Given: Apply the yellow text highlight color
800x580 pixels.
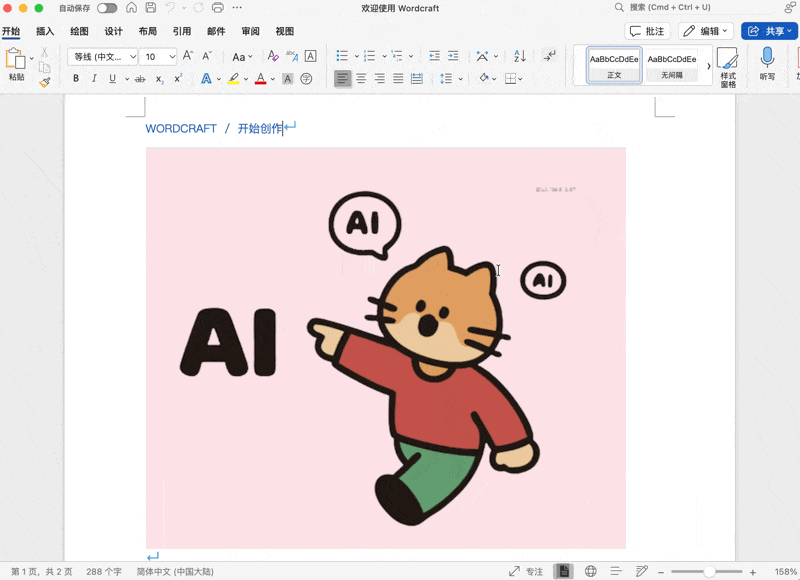Looking at the screenshot, I should pos(234,79).
